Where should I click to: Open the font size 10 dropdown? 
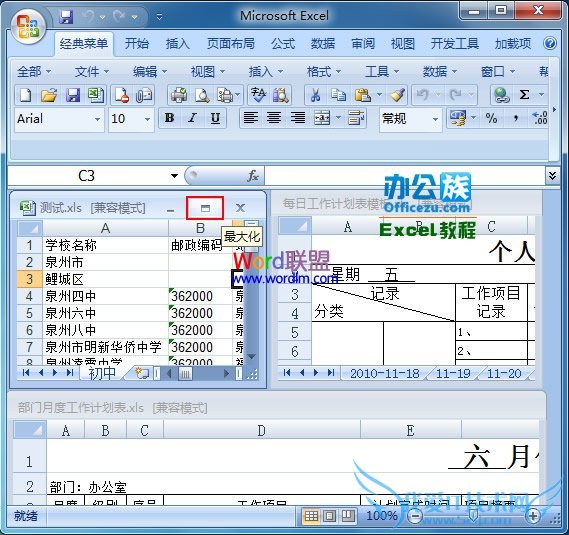(147, 119)
